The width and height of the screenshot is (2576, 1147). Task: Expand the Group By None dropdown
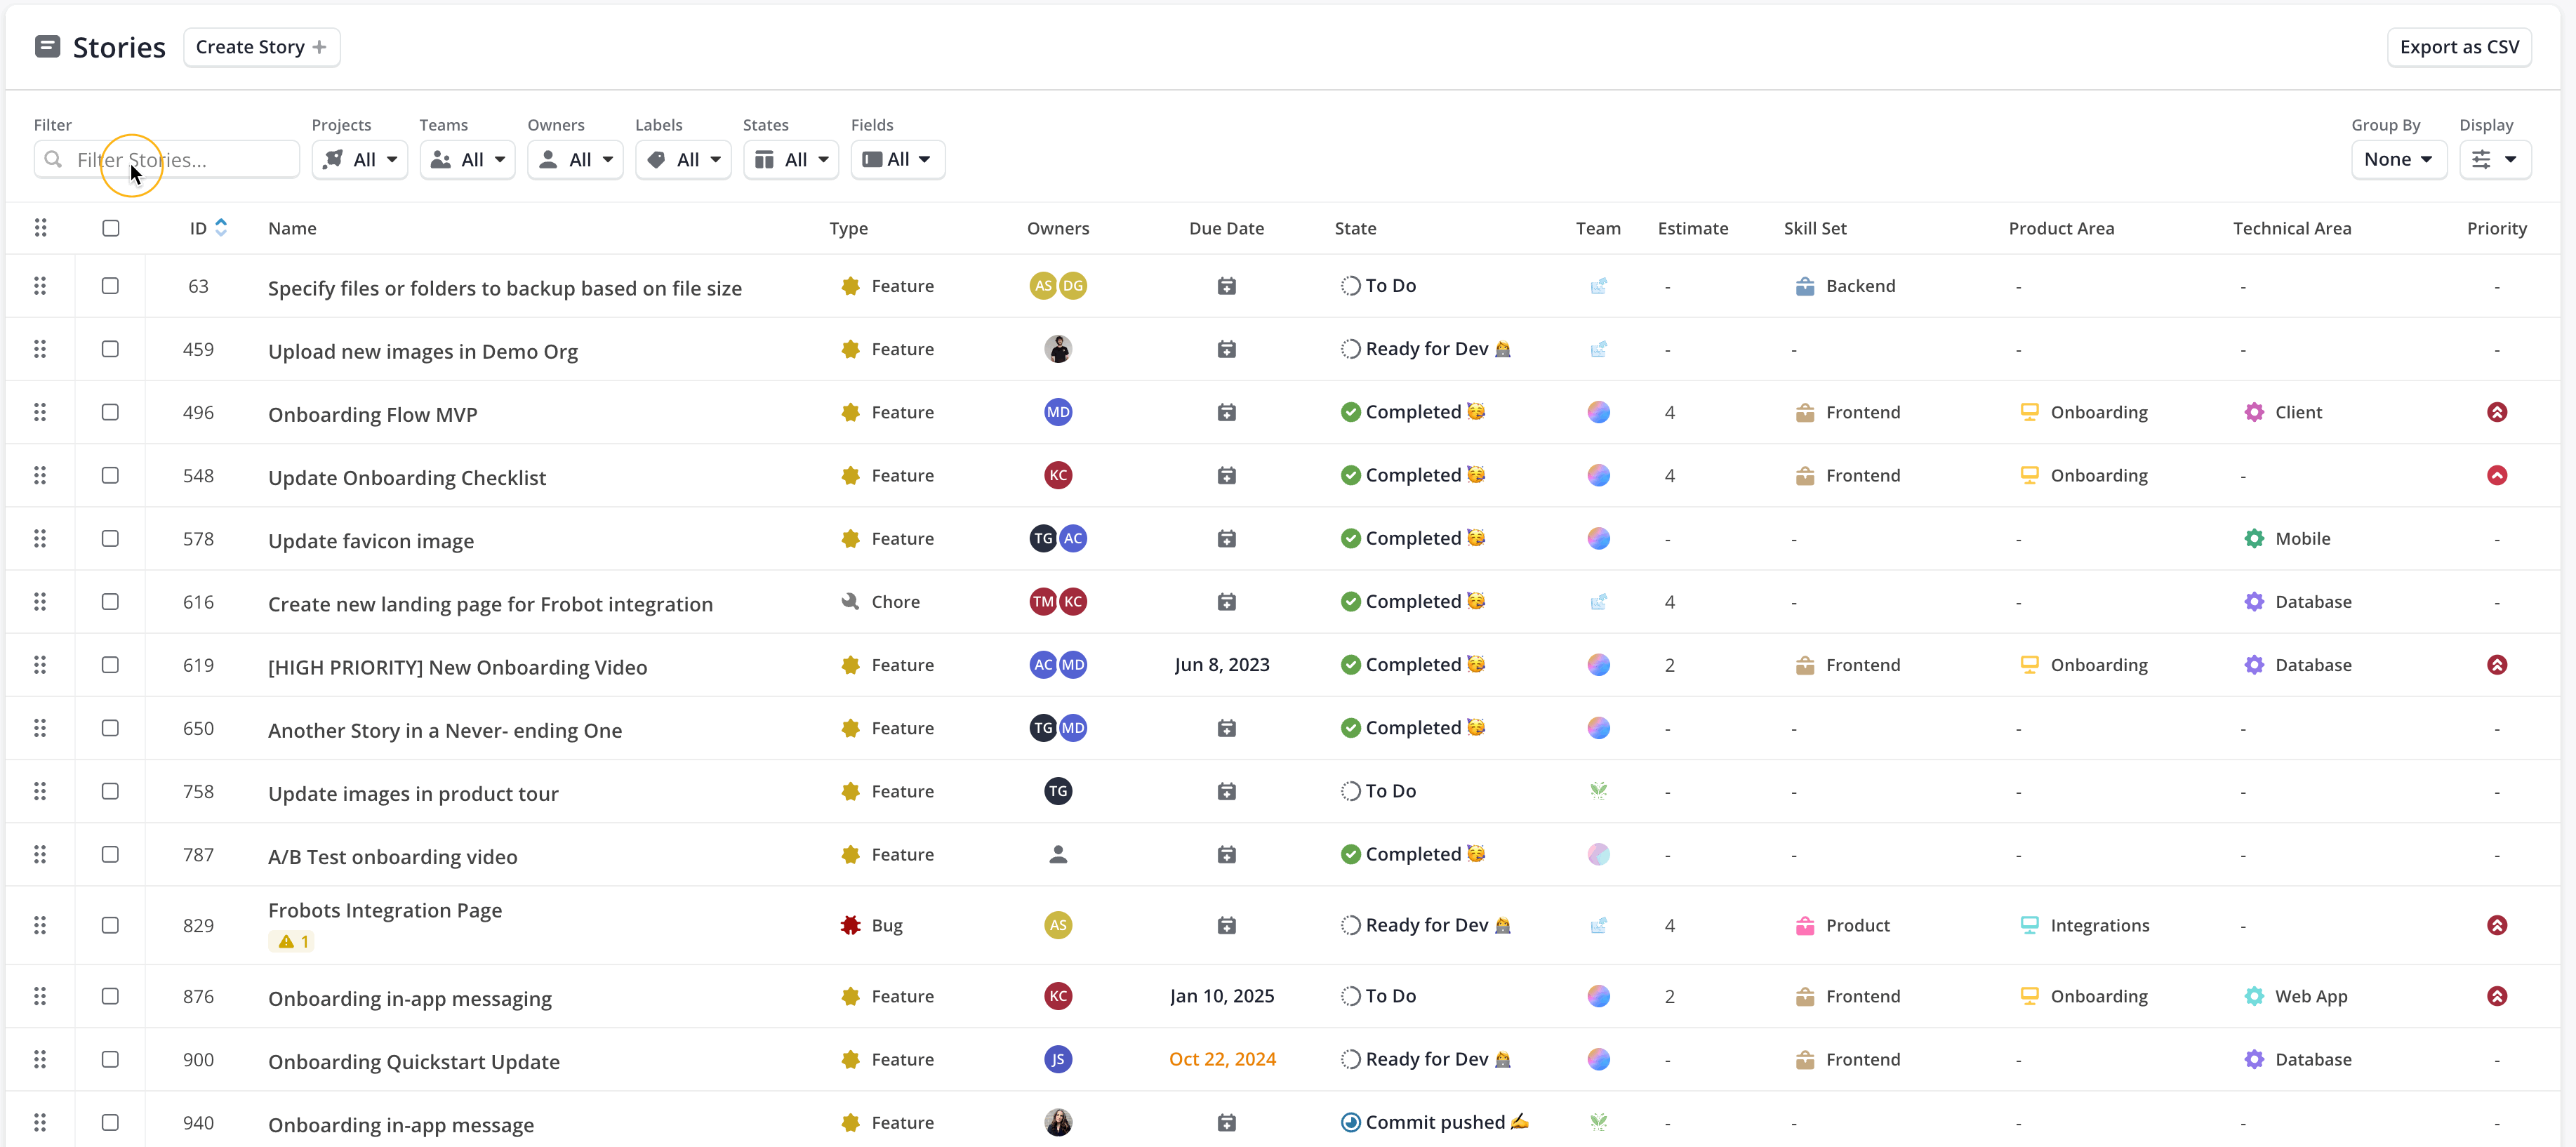pyautogui.click(x=2398, y=159)
